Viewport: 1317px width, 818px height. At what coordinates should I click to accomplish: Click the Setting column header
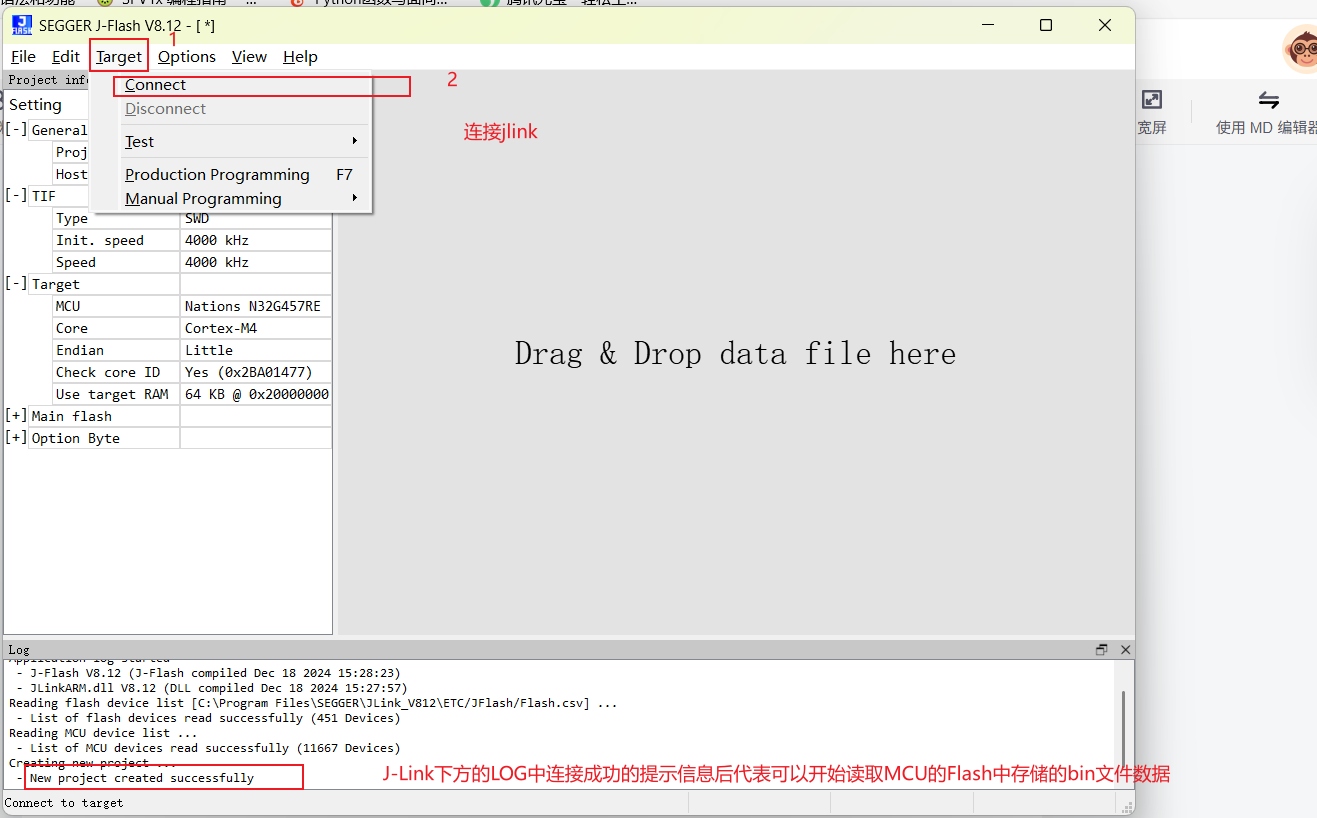[47, 105]
